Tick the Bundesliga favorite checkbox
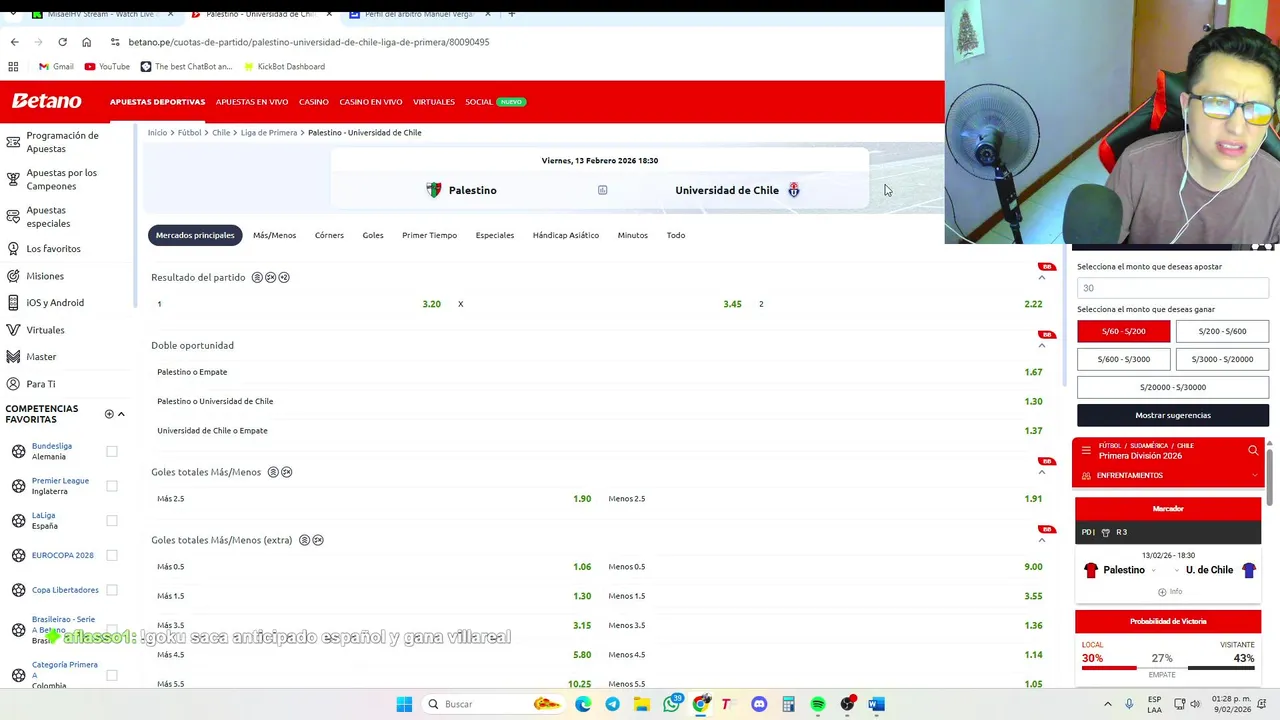The image size is (1280, 720). [112, 451]
